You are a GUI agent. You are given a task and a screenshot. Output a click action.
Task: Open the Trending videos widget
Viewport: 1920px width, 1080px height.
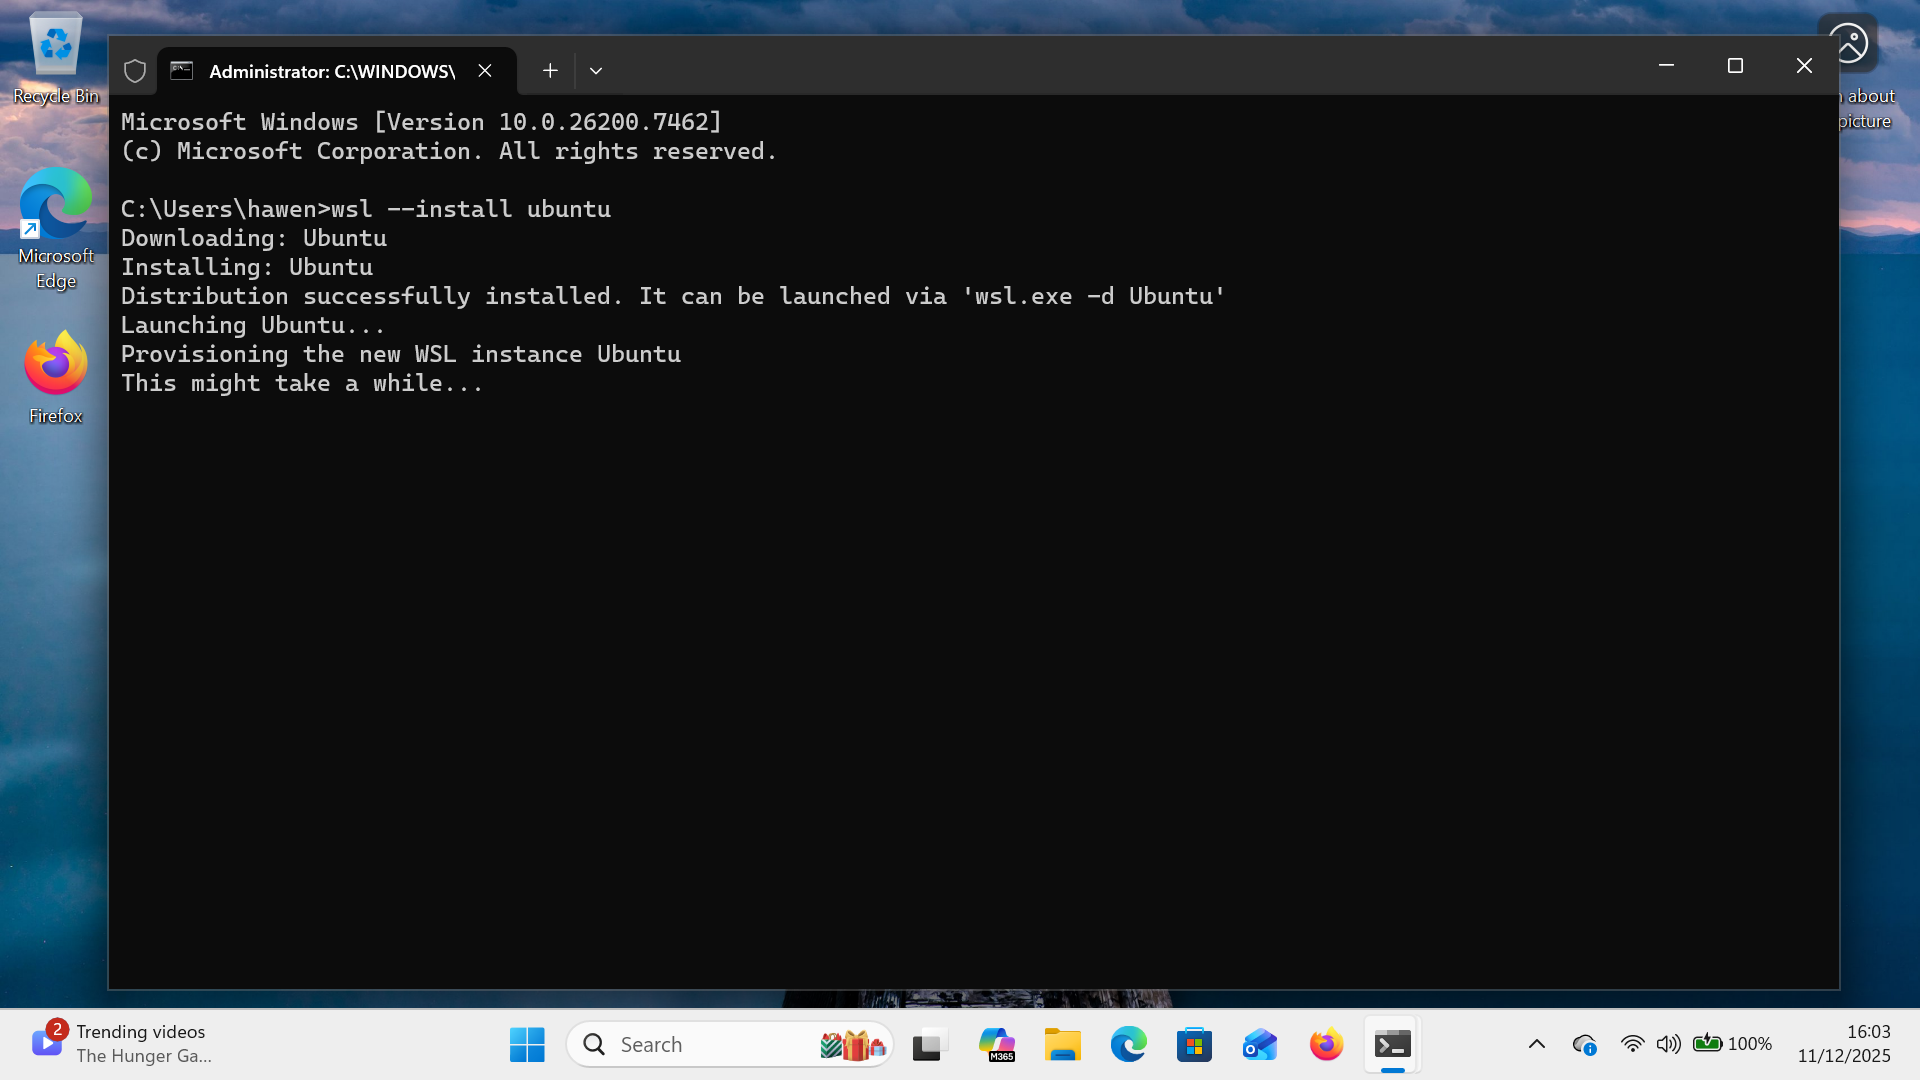(120, 1043)
